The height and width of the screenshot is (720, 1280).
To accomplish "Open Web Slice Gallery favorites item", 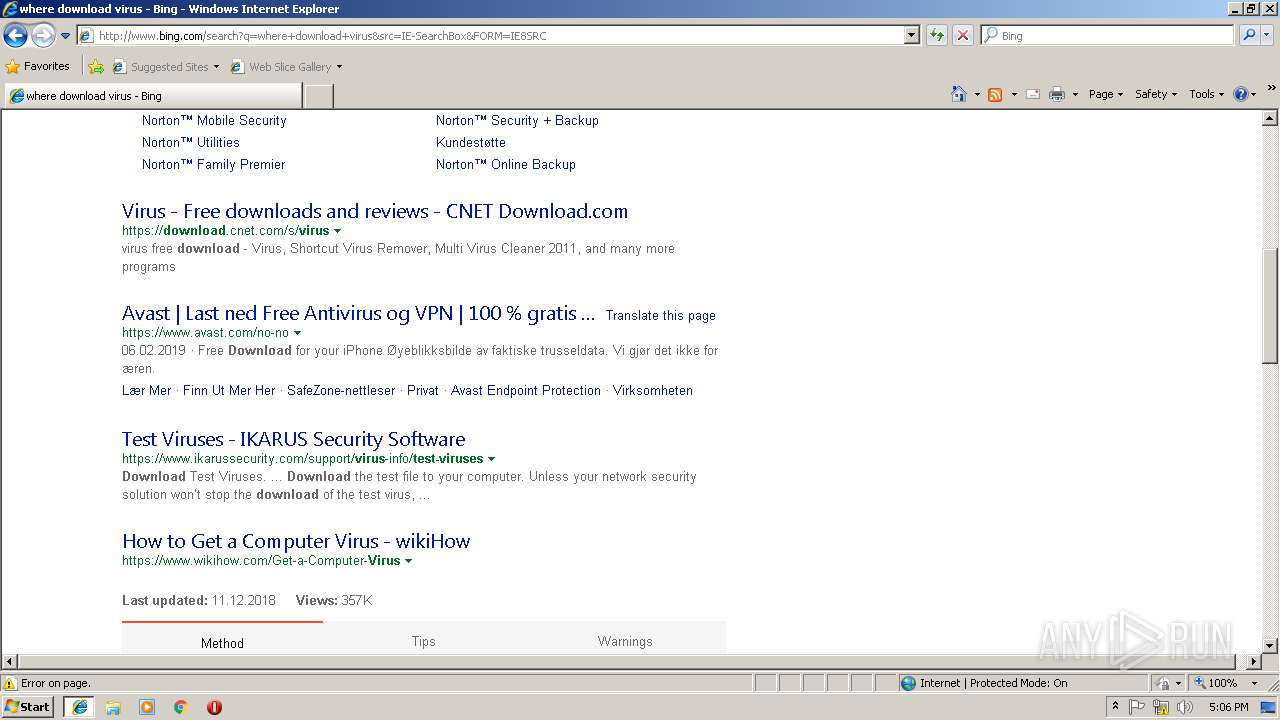I will pyautogui.click(x=286, y=67).
